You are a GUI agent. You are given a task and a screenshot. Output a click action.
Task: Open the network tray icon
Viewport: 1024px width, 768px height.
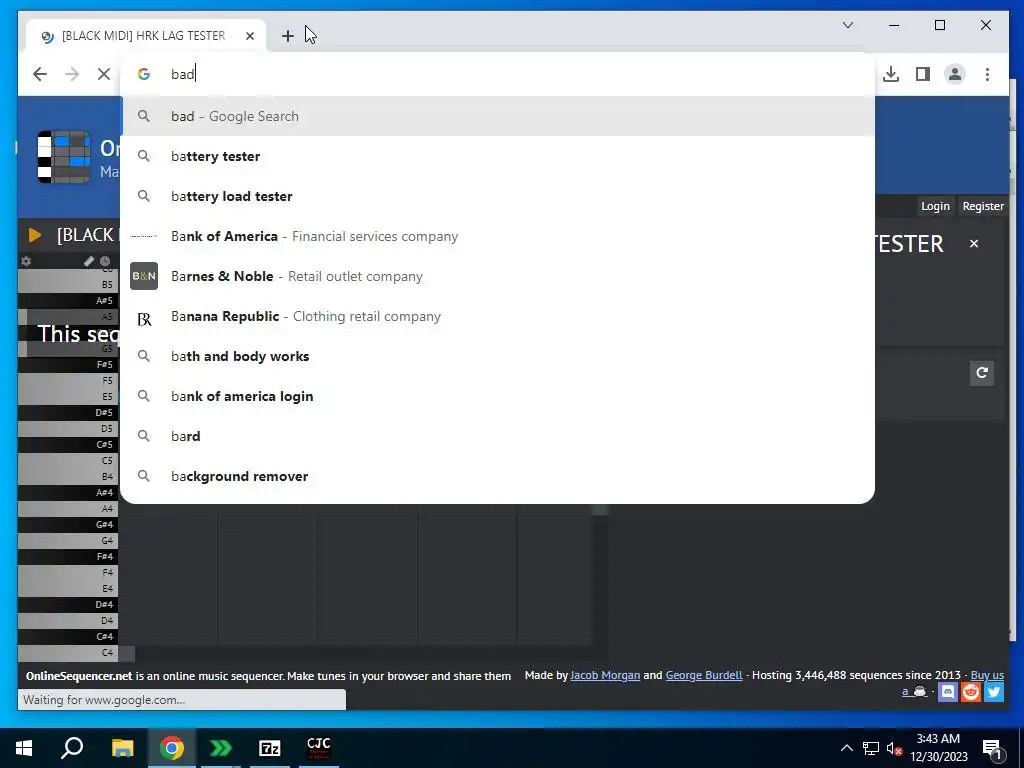click(871, 748)
